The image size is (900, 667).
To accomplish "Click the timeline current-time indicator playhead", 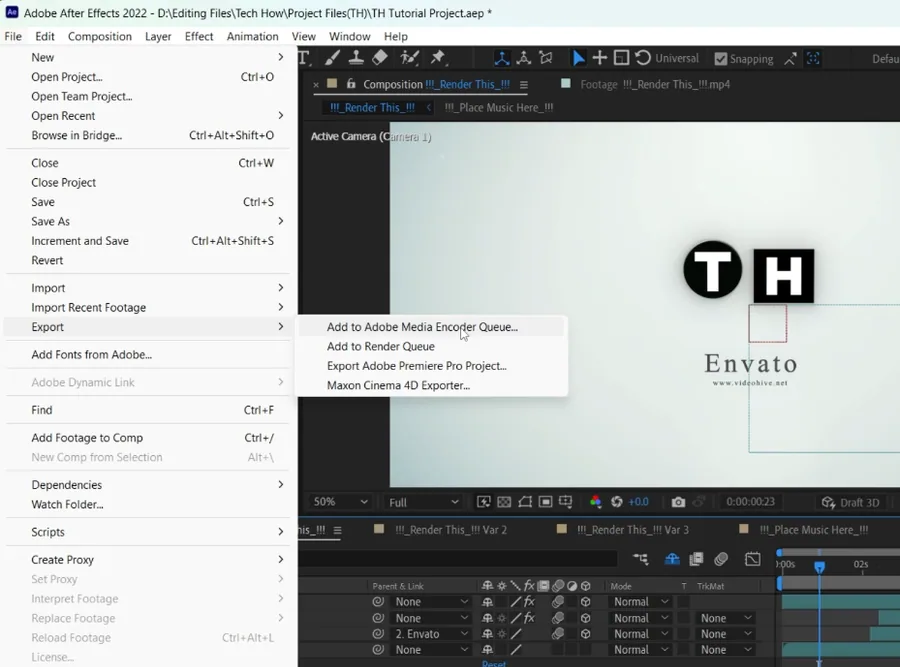I will click(819, 567).
